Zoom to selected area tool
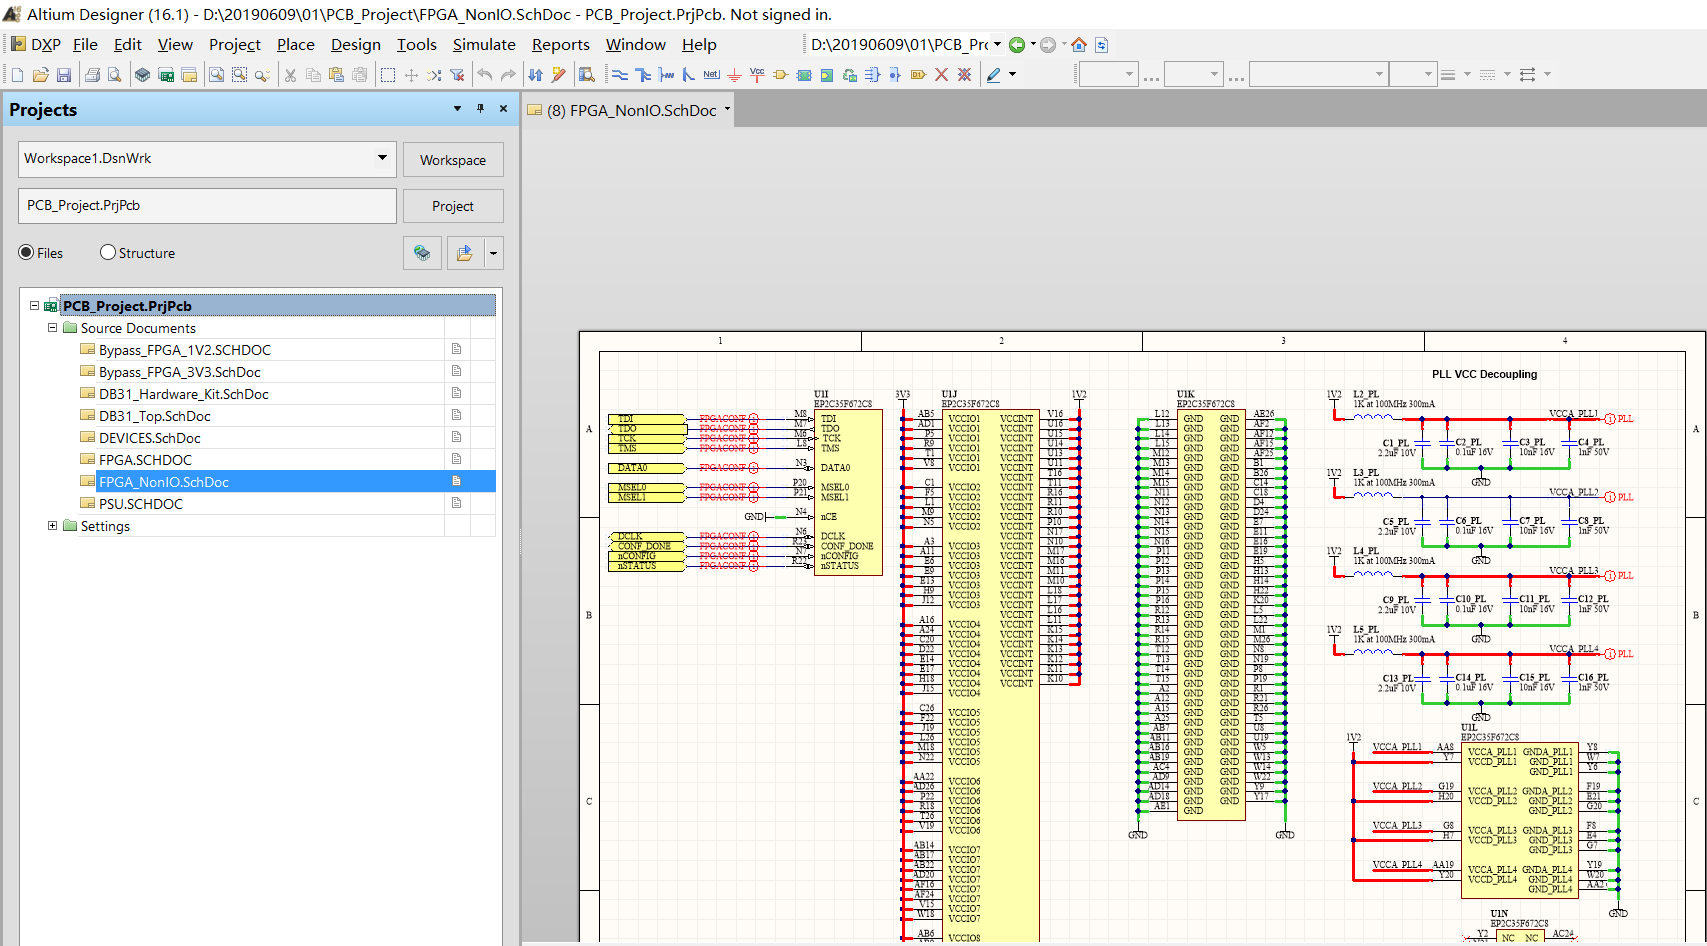Screen dimensions: 1707x946 tap(239, 75)
